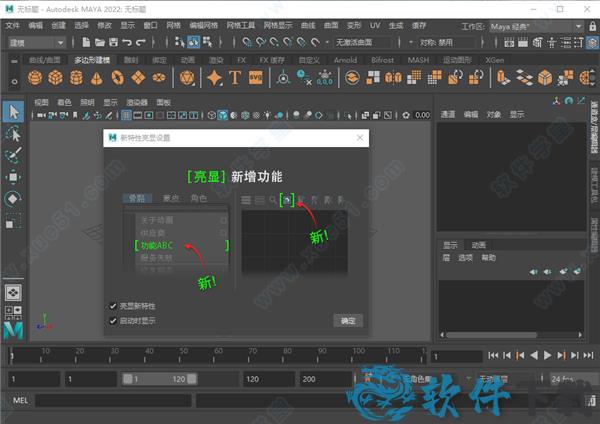This screenshot has width=600, height=424.
Task: Click the current frame input field
Action: pyautogui.click(x=457, y=356)
